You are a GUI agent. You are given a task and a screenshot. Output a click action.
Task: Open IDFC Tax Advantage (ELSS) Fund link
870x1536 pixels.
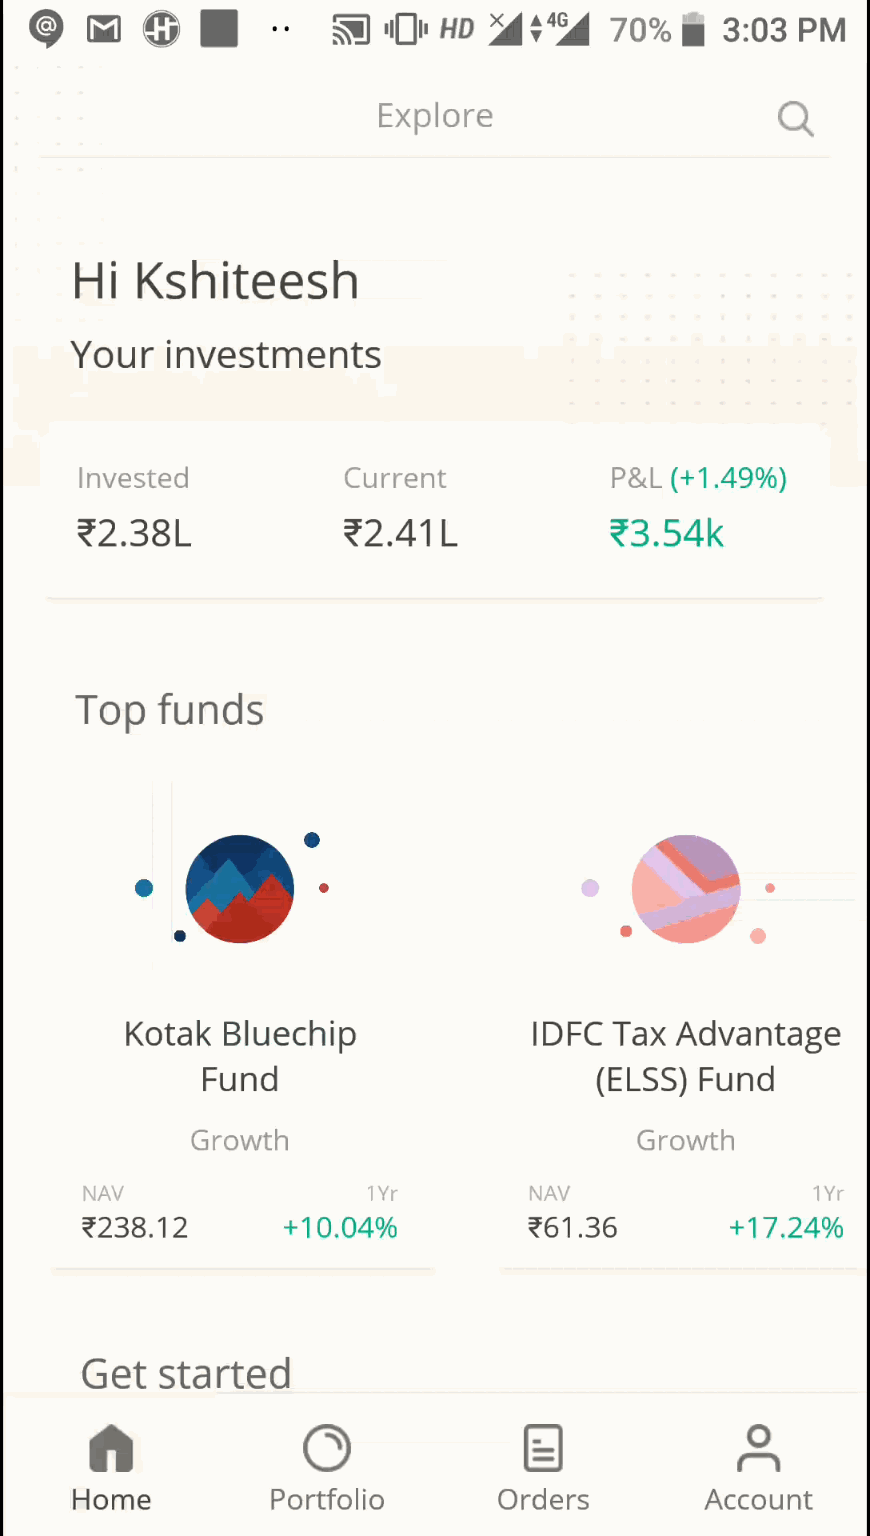coord(686,1056)
